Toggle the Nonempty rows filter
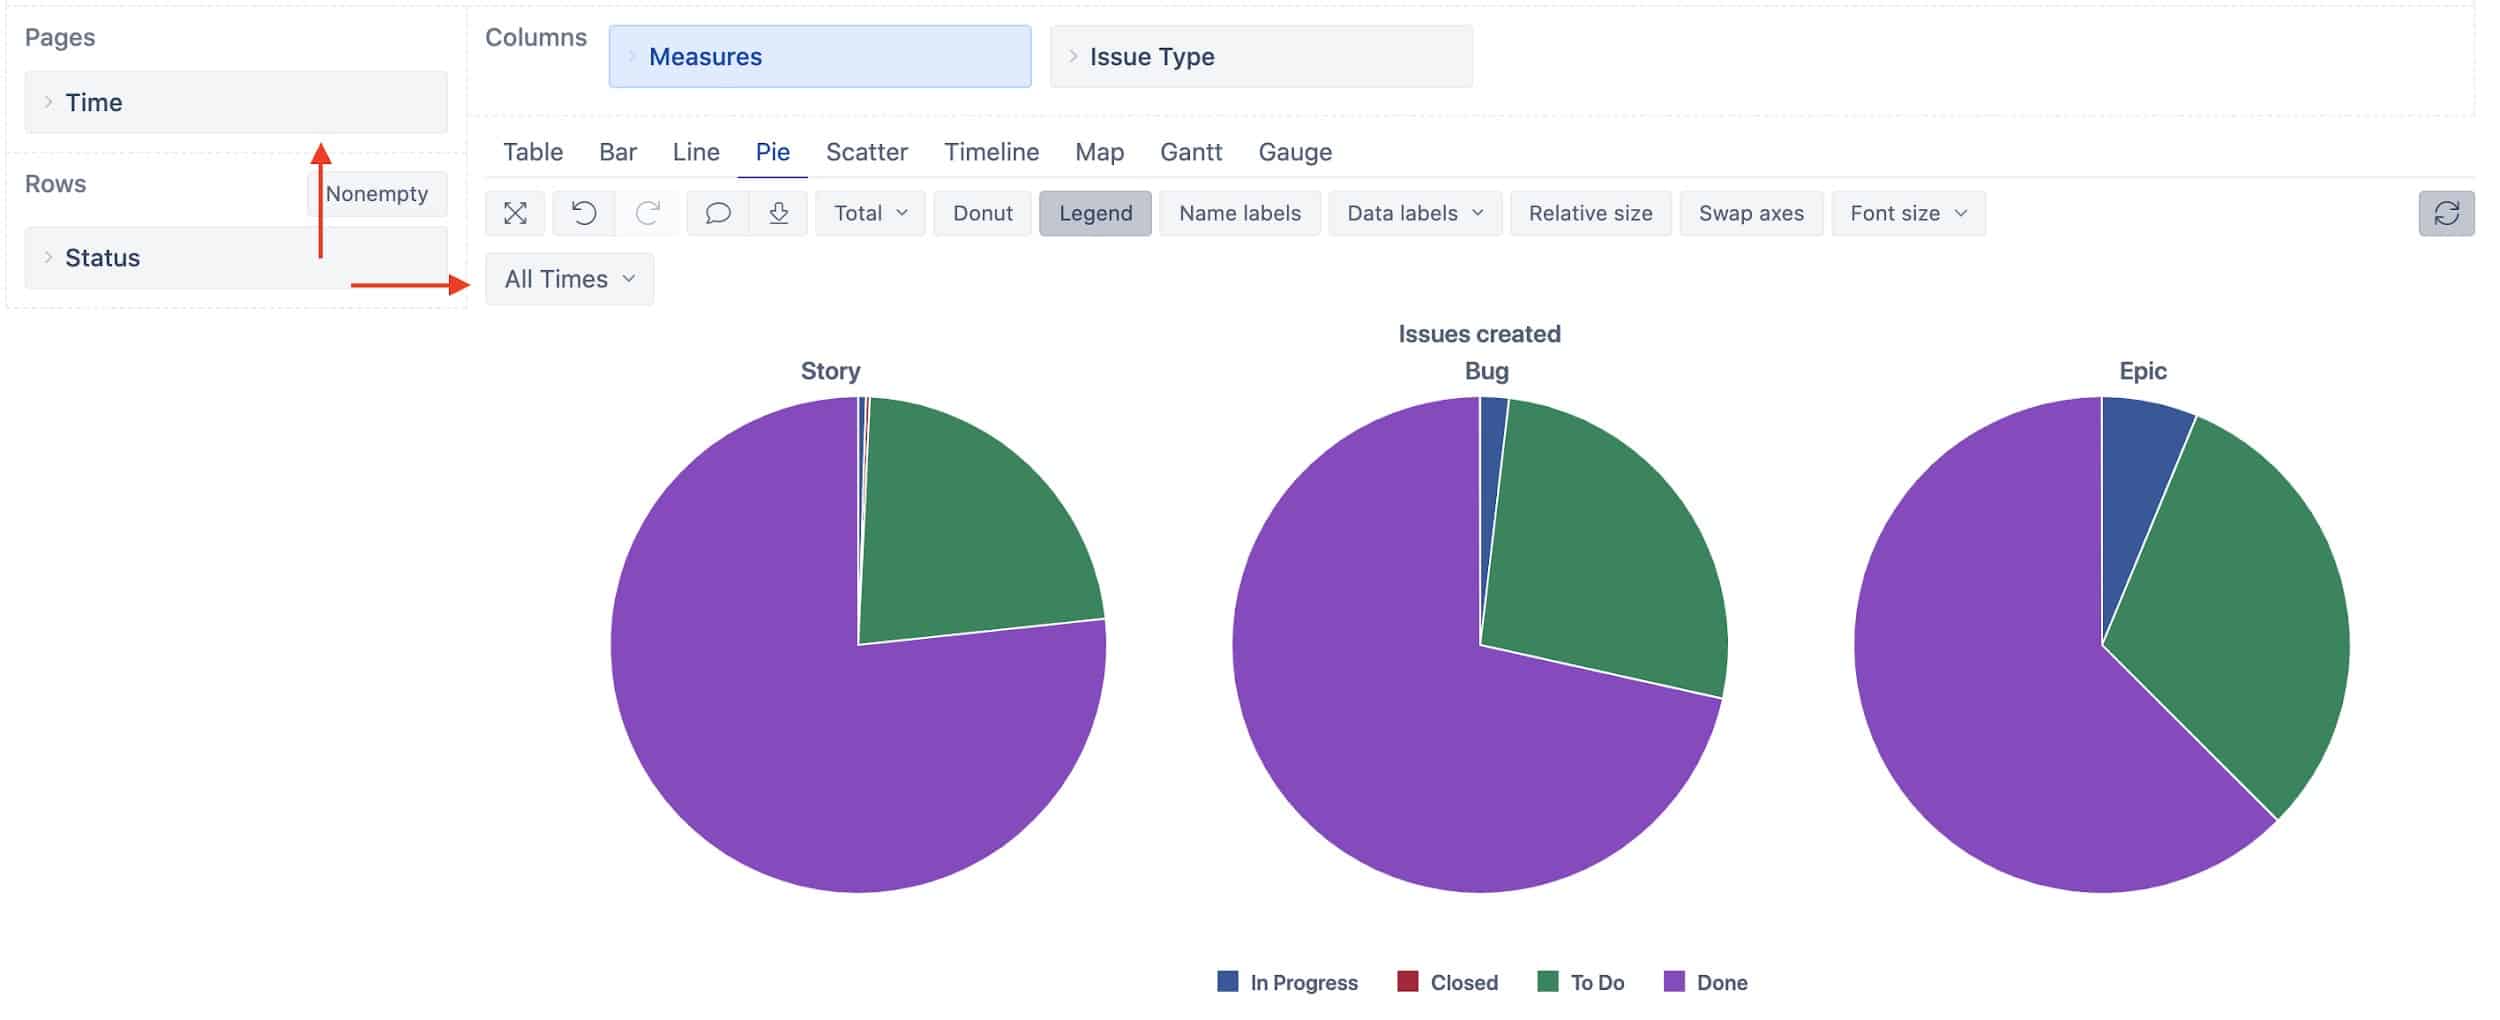Viewport: 2500px width, 1020px height. point(377,193)
